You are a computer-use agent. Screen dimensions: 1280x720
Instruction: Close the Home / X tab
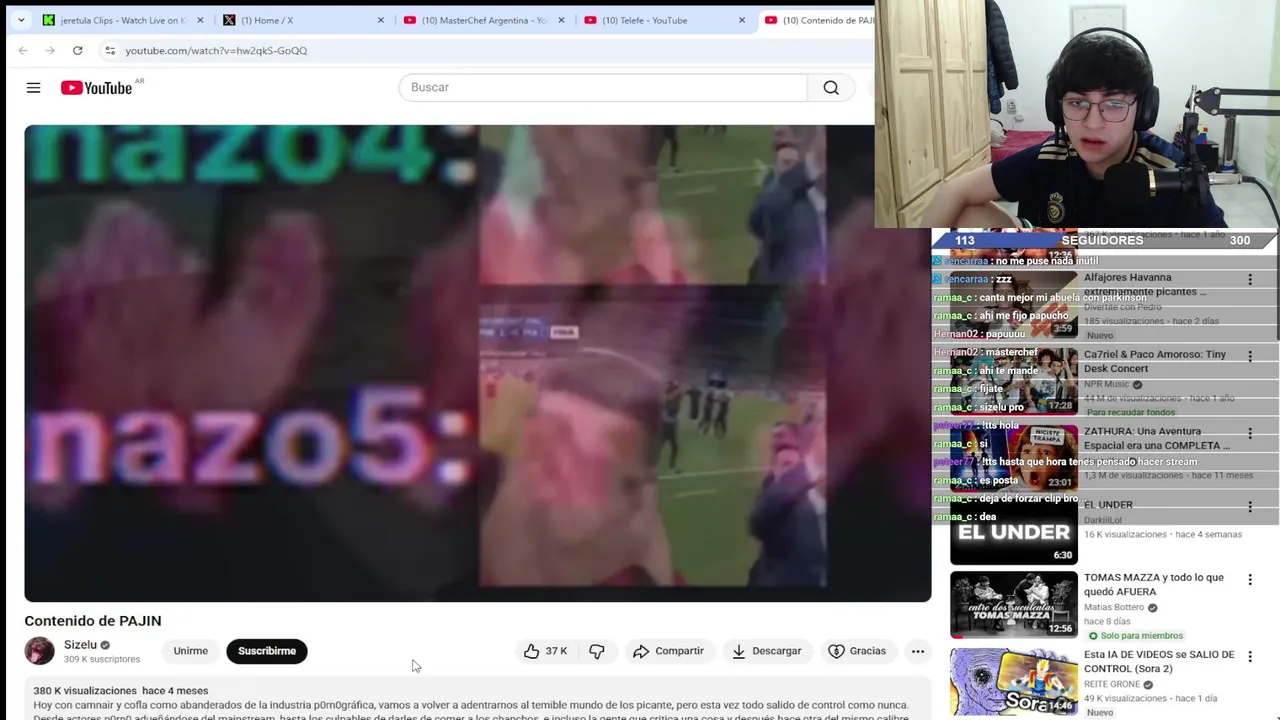[x=380, y=20]
